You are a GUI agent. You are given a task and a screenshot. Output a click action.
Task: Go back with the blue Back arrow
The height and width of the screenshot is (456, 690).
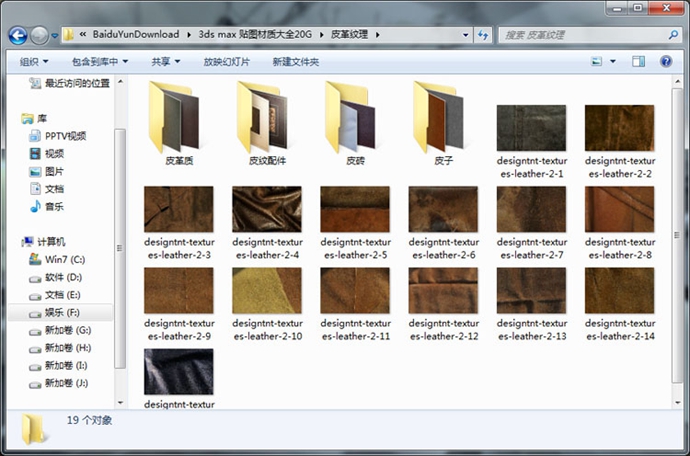(x=18, y=35)
